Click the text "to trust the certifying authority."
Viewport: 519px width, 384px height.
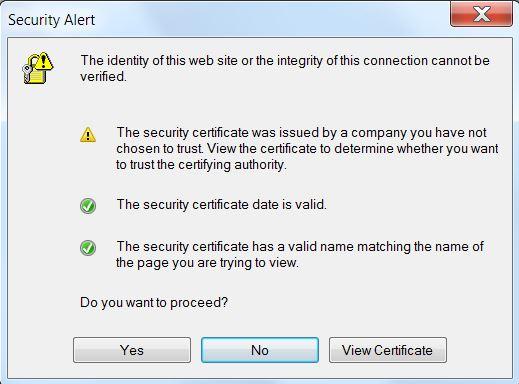pyautogui.click(x=201, y=165)
